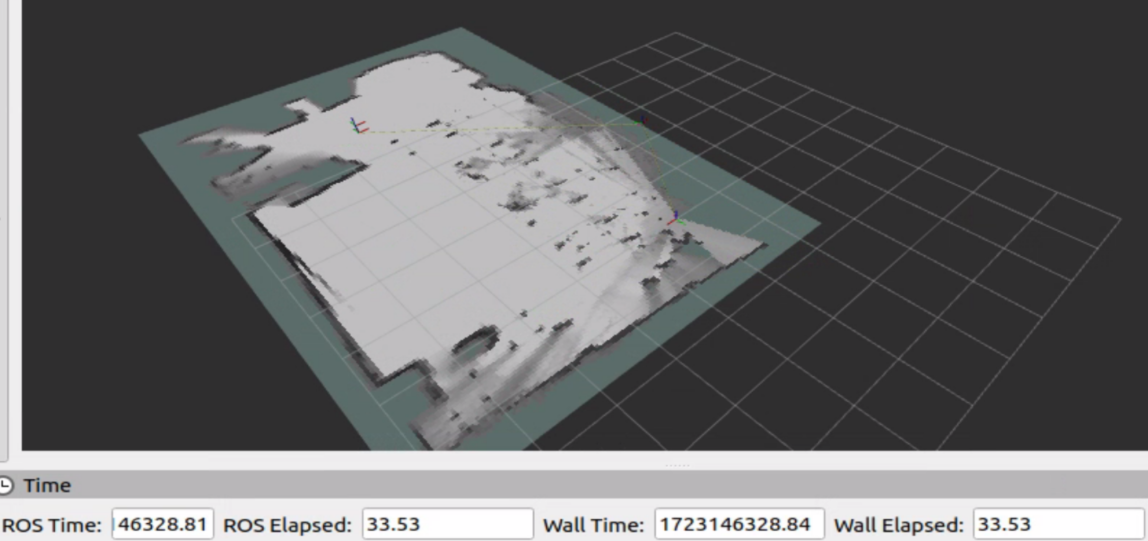Screen dimensions: 1148x541
Task: Click the Wall Elapsed label text
Action: click(x=899, y=523)
